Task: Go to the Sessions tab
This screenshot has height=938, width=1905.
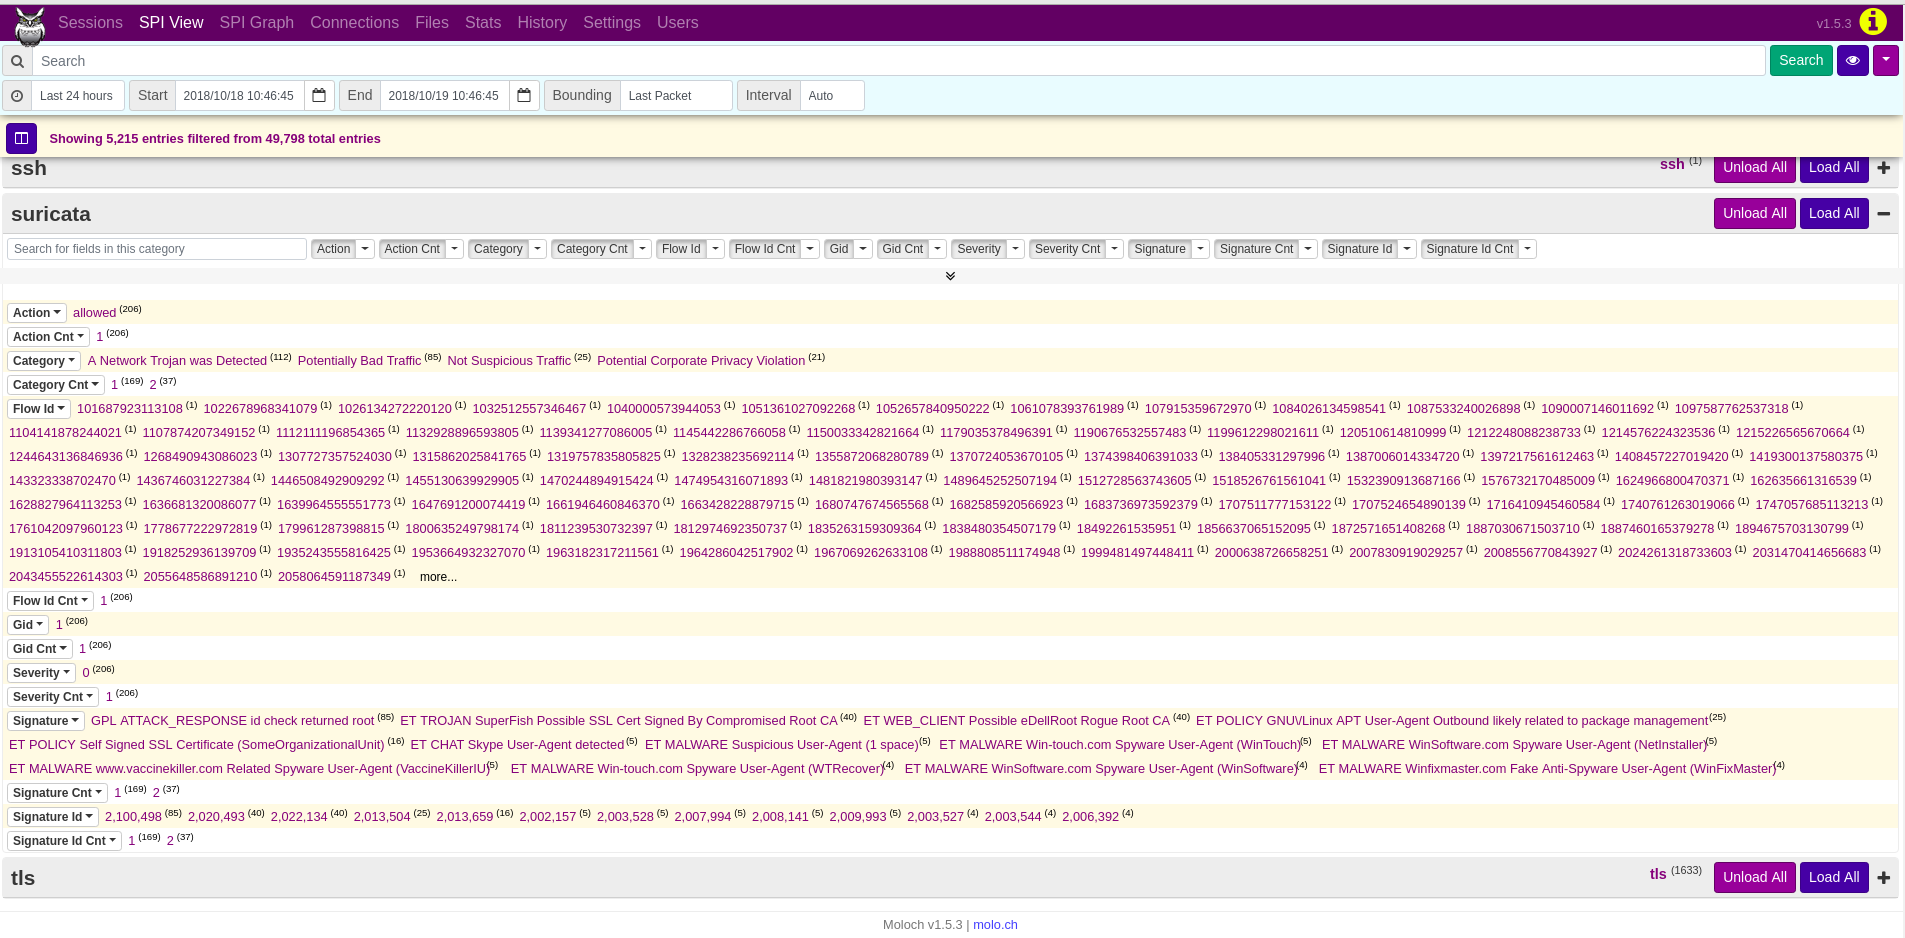Action: point(90,22)
